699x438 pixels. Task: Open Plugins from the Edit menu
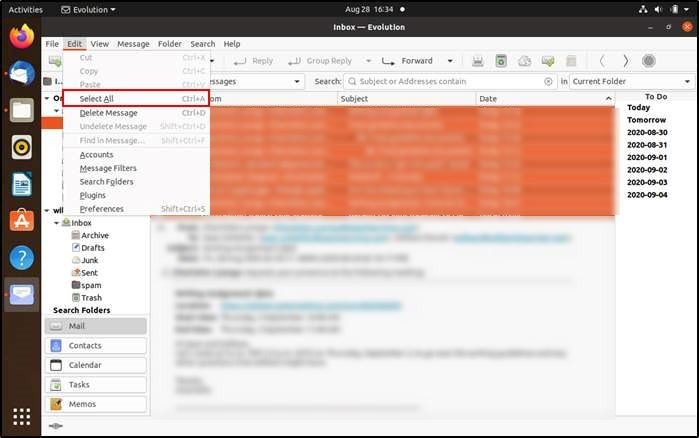(x=136, y=196)
